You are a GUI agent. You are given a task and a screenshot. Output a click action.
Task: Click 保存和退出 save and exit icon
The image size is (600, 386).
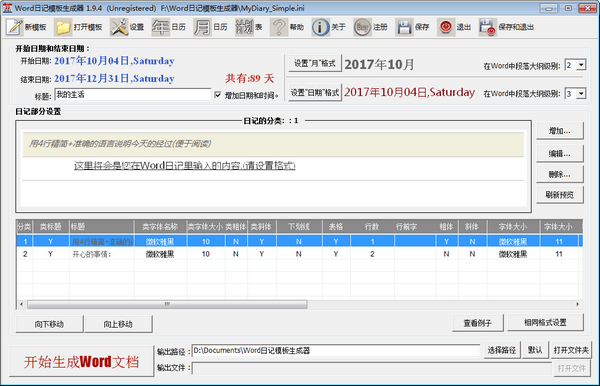(488, 27)
